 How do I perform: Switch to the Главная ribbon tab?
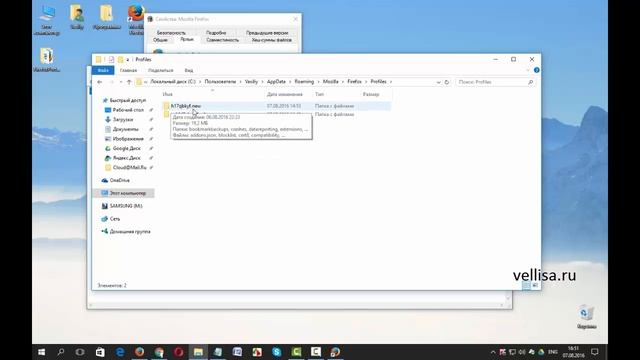tap(128, 70)
